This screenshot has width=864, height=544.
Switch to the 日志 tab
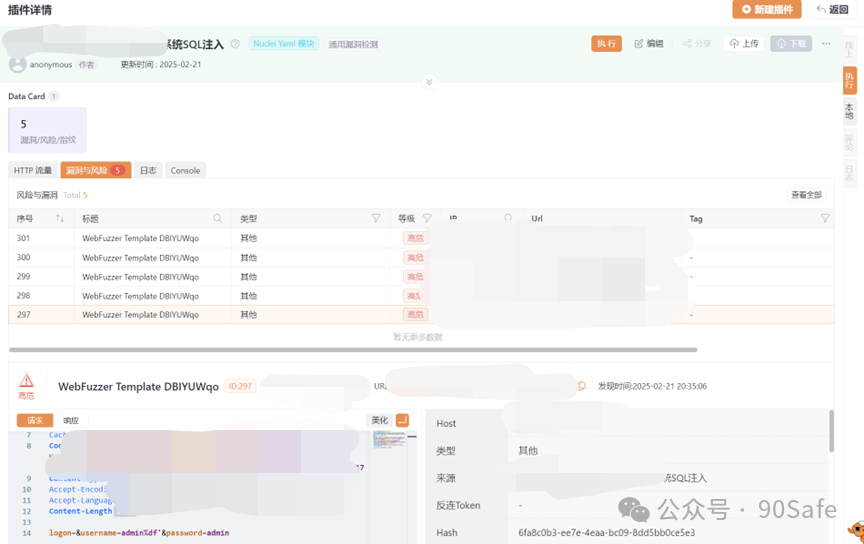point(148,170)
